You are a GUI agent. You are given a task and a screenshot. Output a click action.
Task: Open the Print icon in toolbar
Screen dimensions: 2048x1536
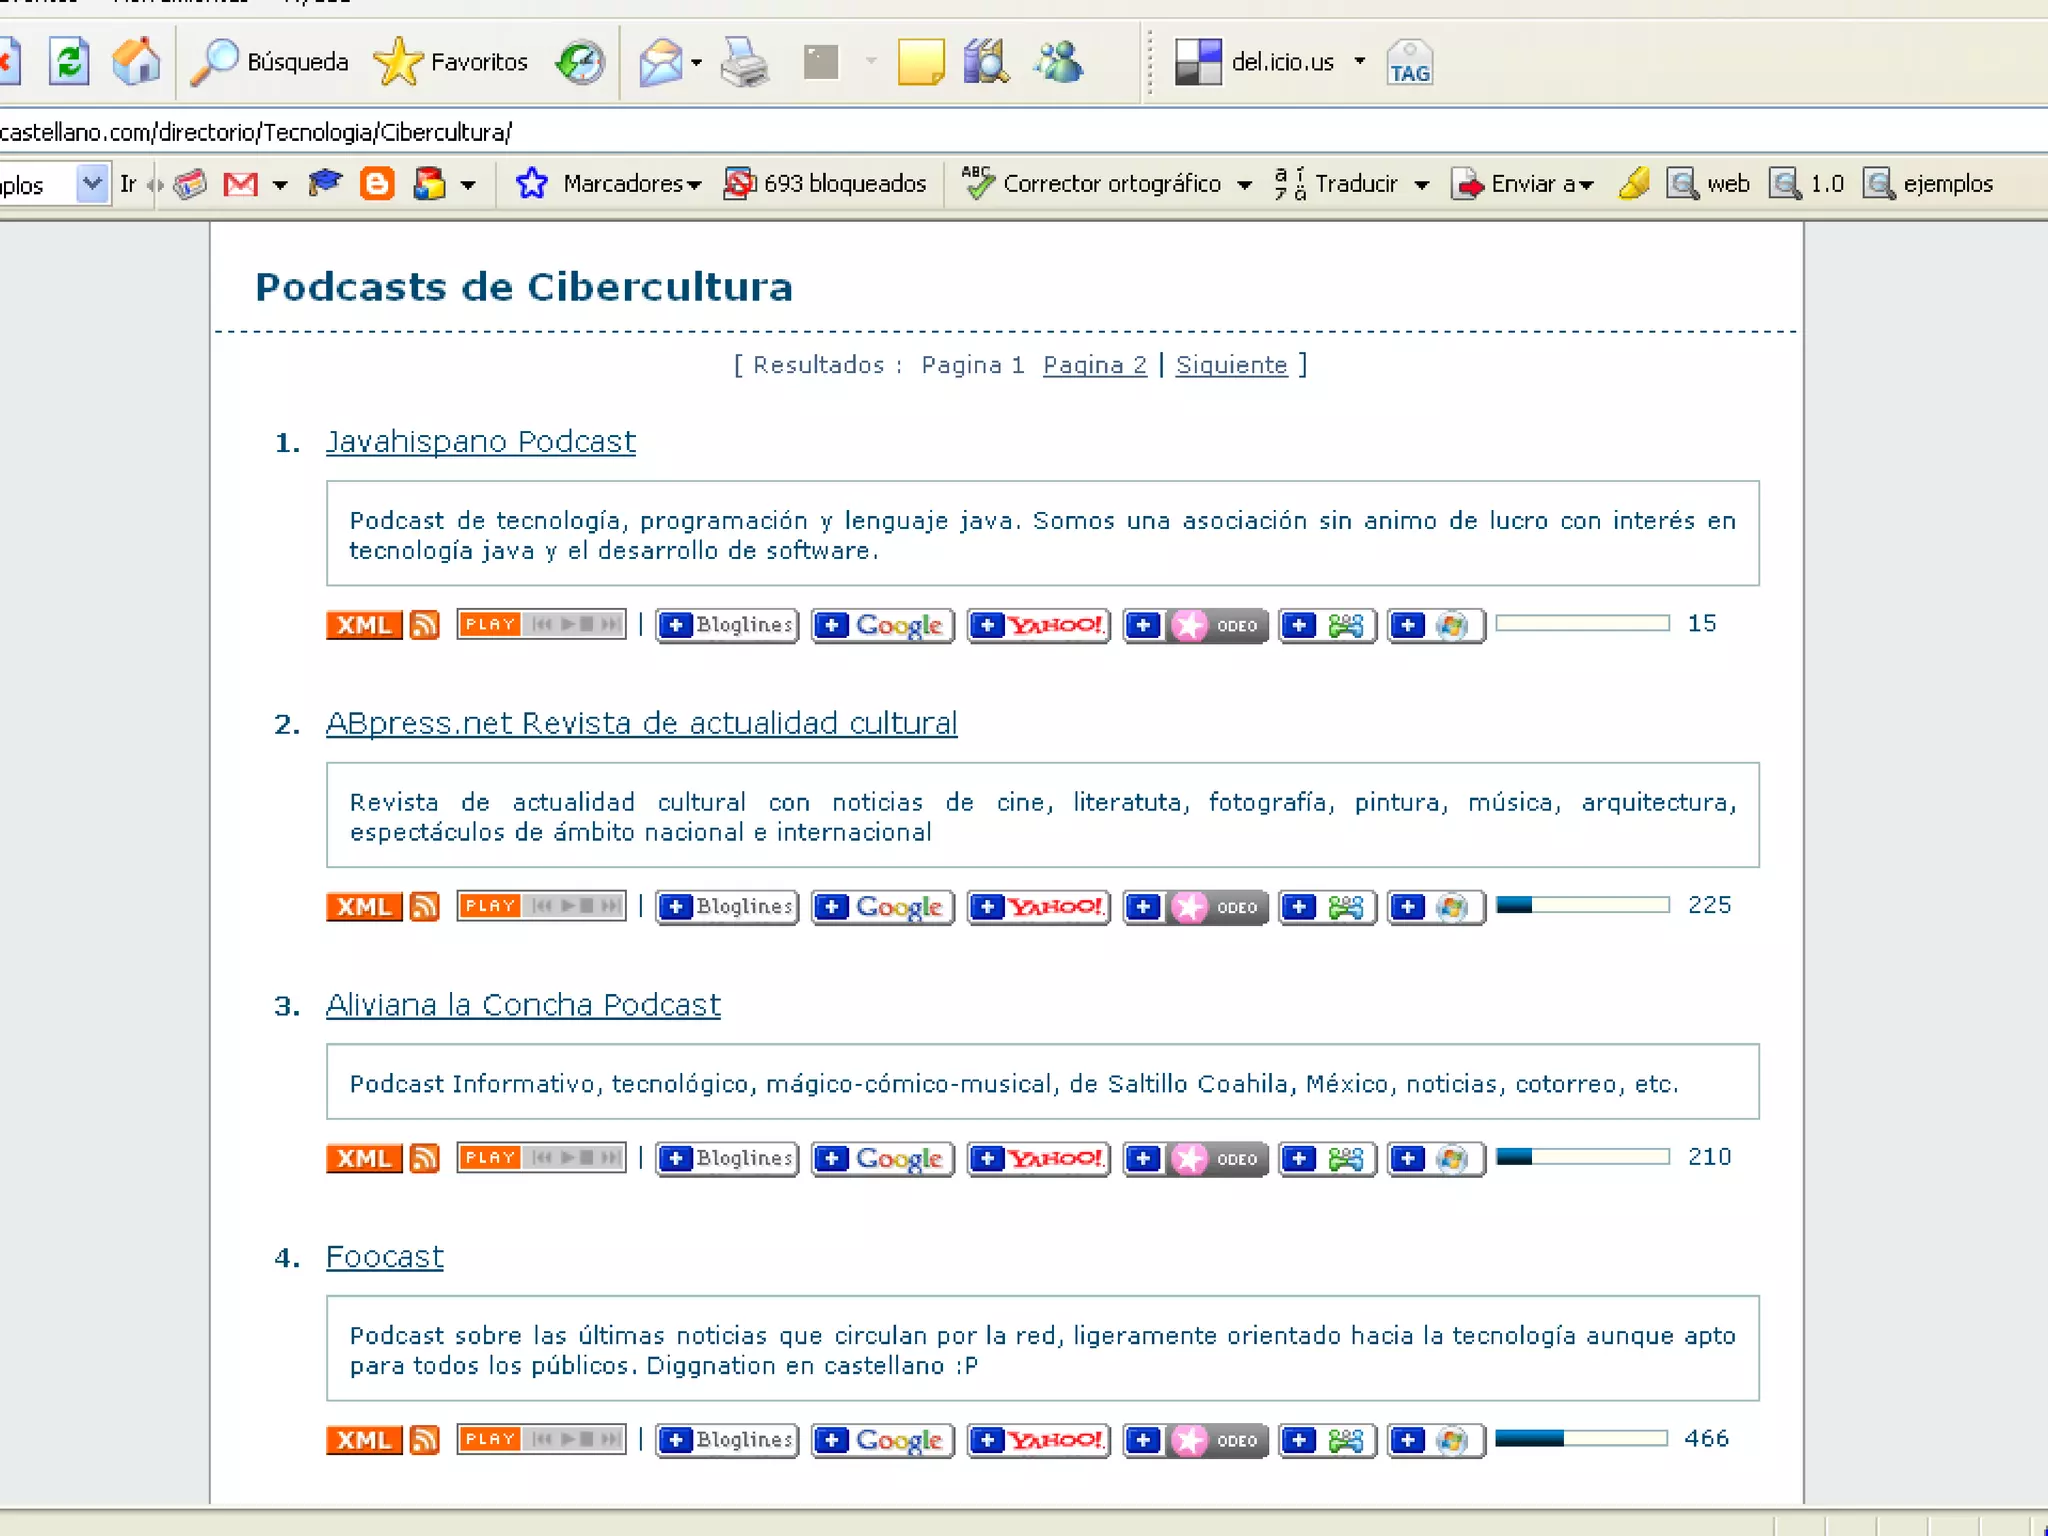tap(744, 62)
